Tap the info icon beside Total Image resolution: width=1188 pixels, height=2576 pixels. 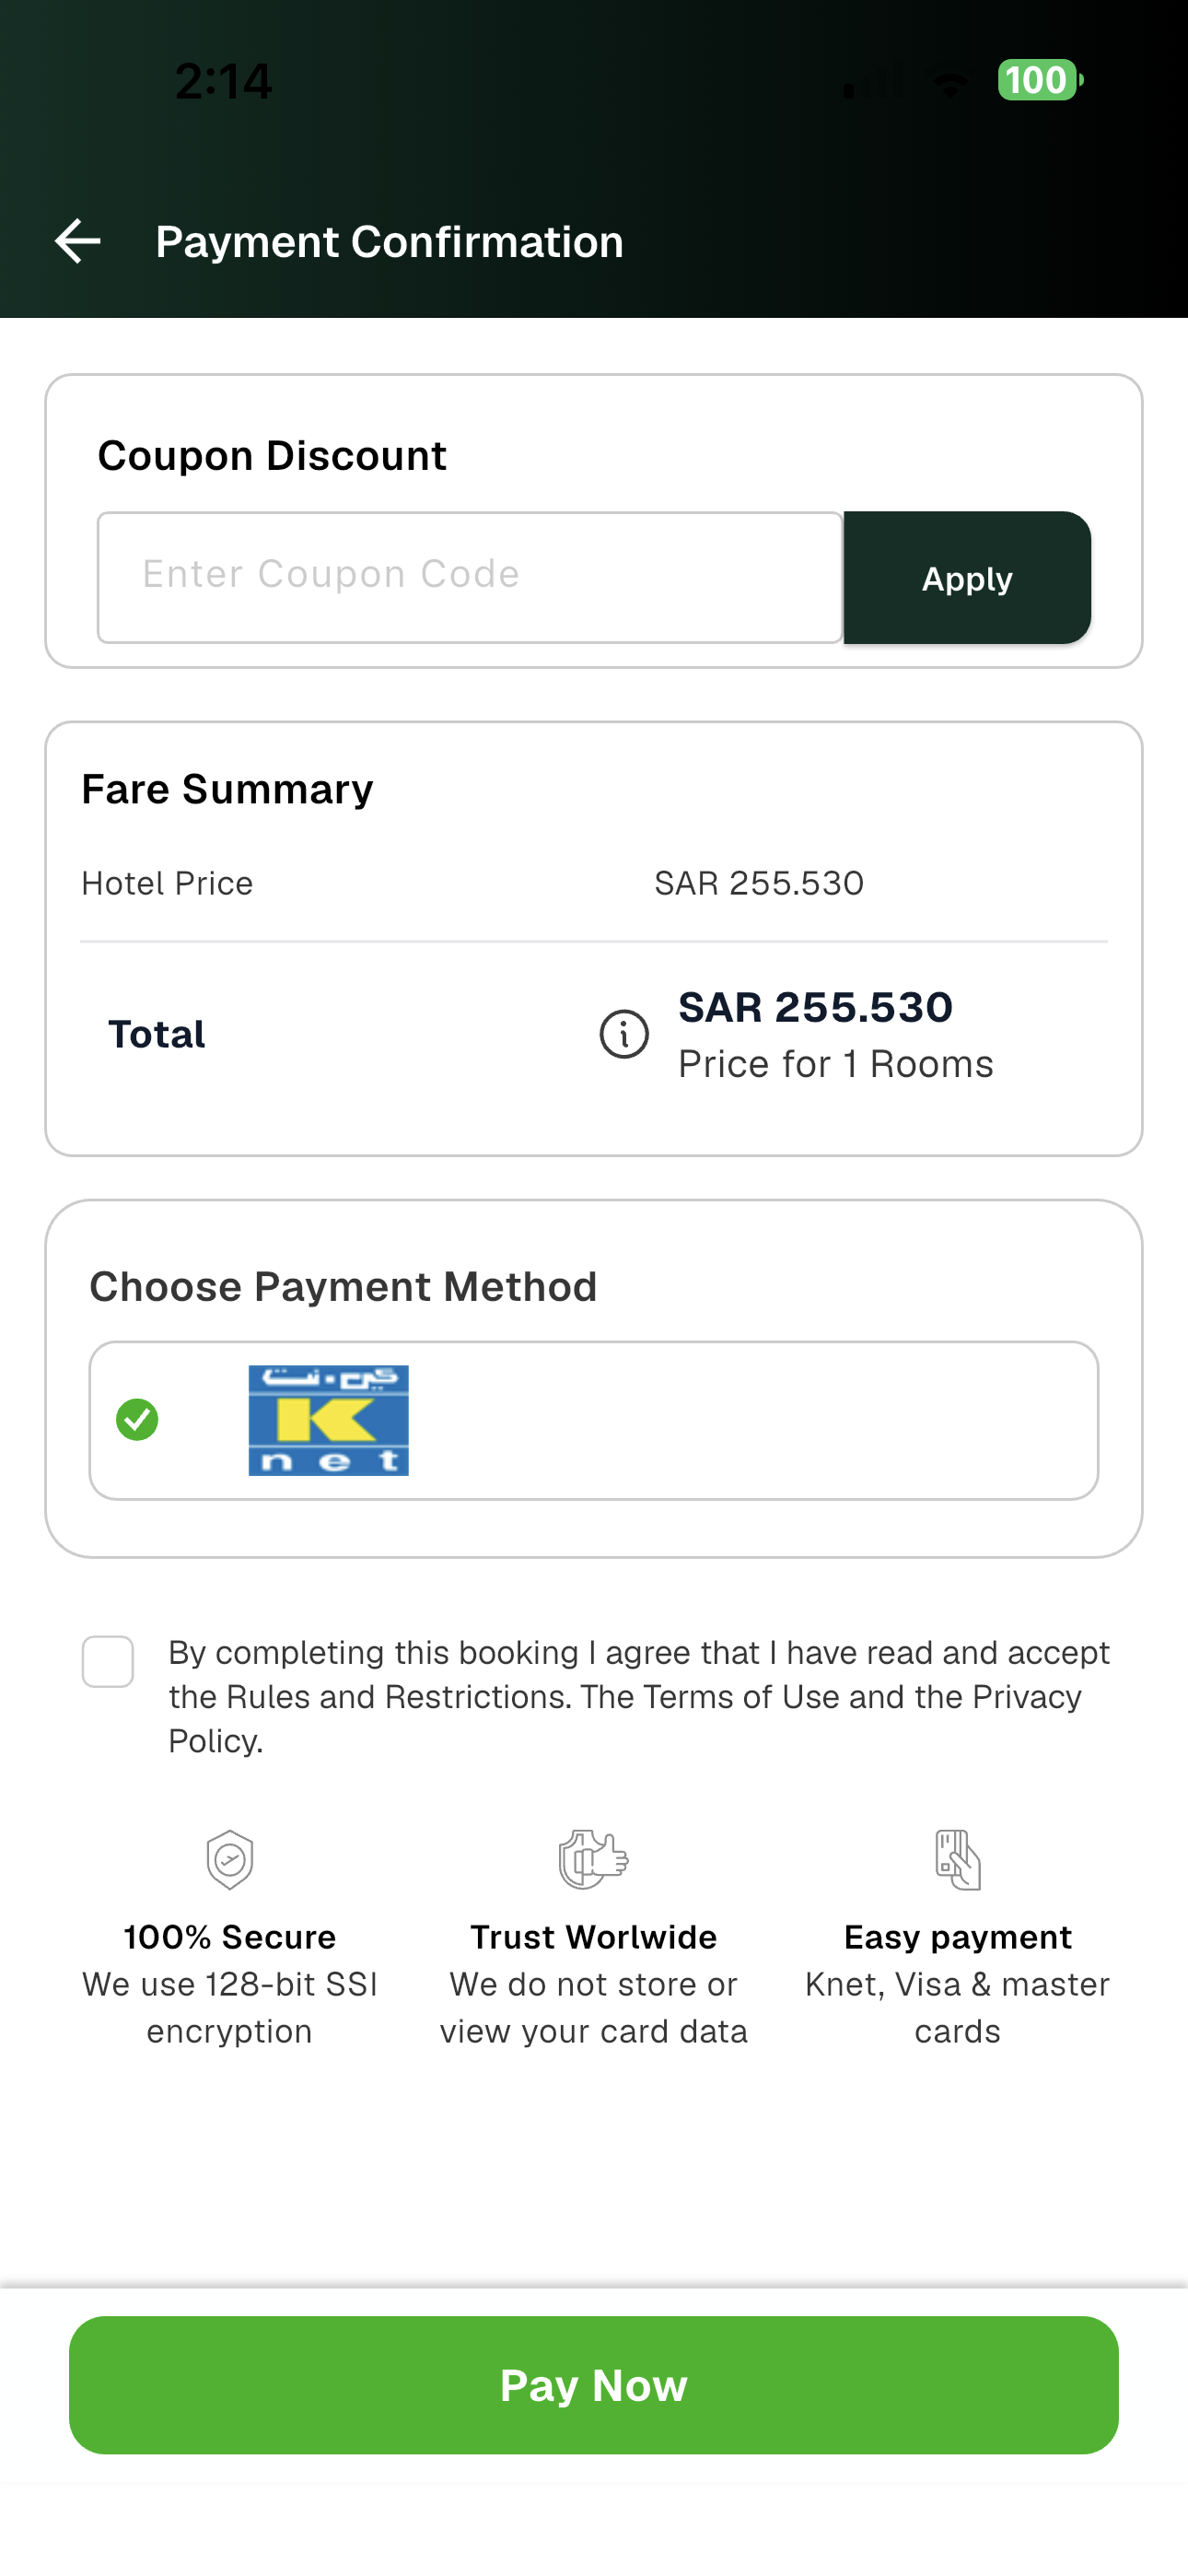point(624,1034)
